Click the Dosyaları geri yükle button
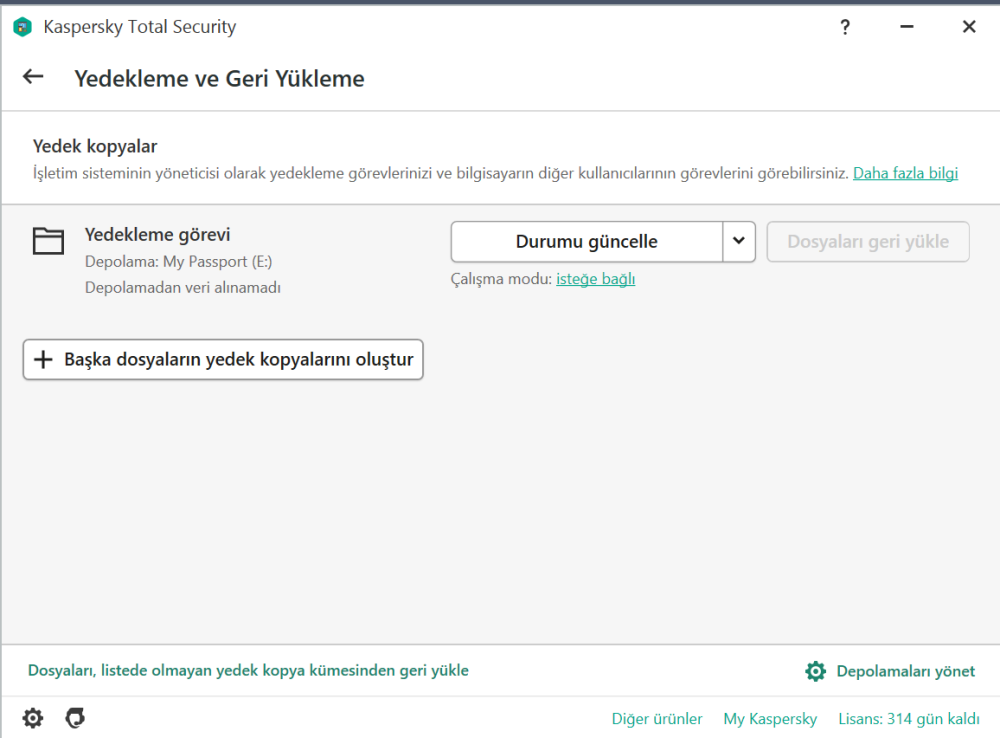The height and width of the screenshot is (738, 1000). pos(868,242)
